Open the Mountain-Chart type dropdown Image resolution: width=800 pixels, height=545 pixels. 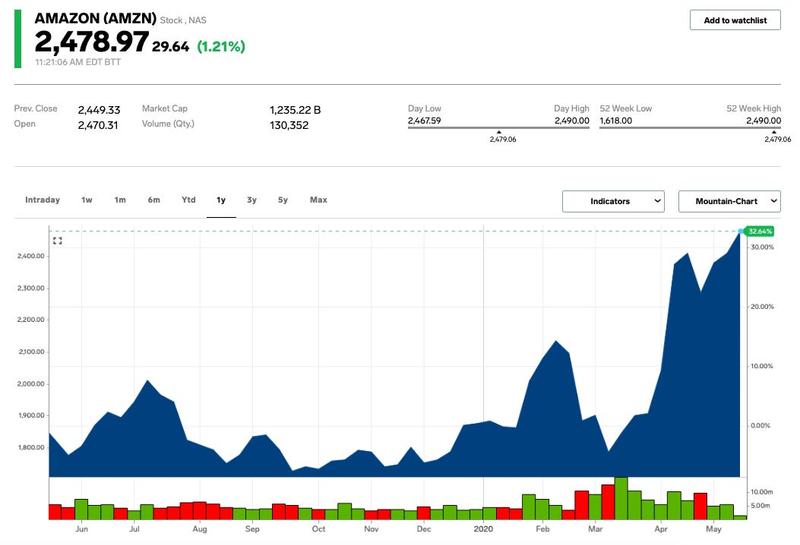(728, 201)
